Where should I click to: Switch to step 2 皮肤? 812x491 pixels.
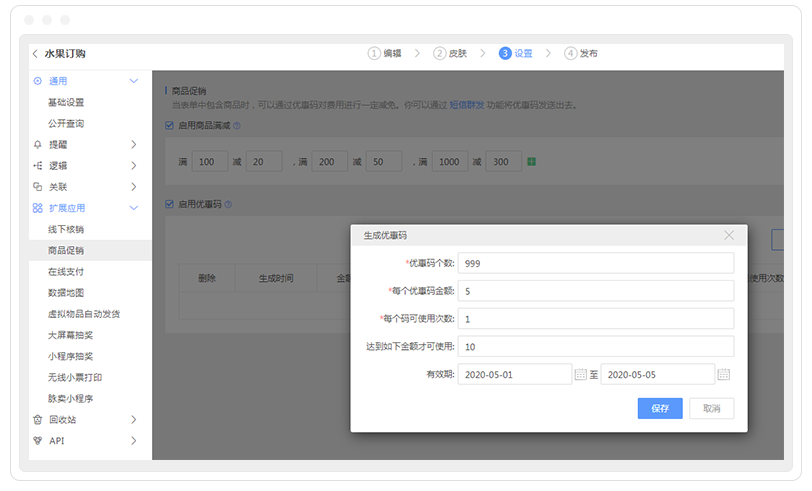coord(450,54)
